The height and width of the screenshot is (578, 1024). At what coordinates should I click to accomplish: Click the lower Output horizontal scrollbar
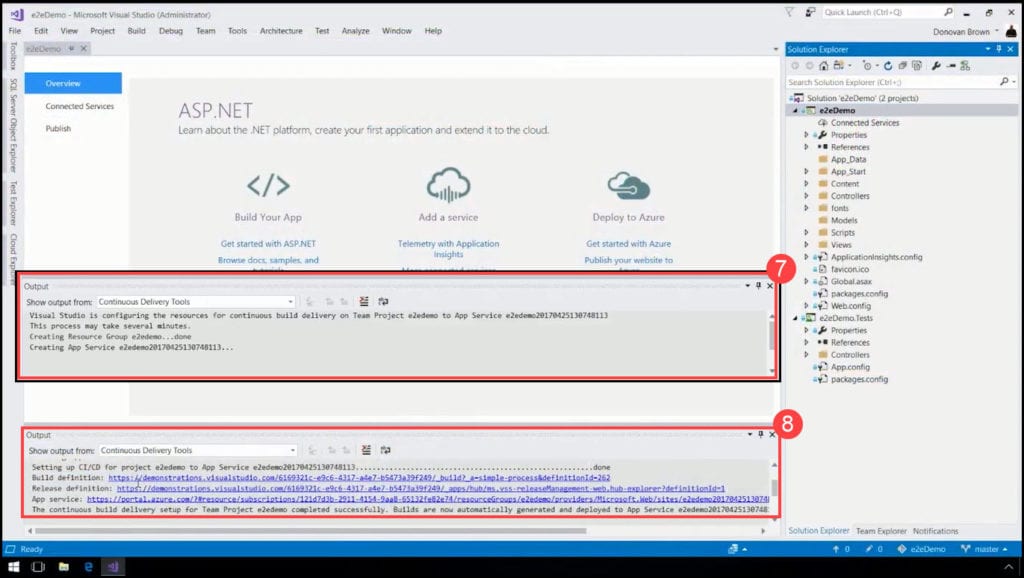click(x=310, y=531)
